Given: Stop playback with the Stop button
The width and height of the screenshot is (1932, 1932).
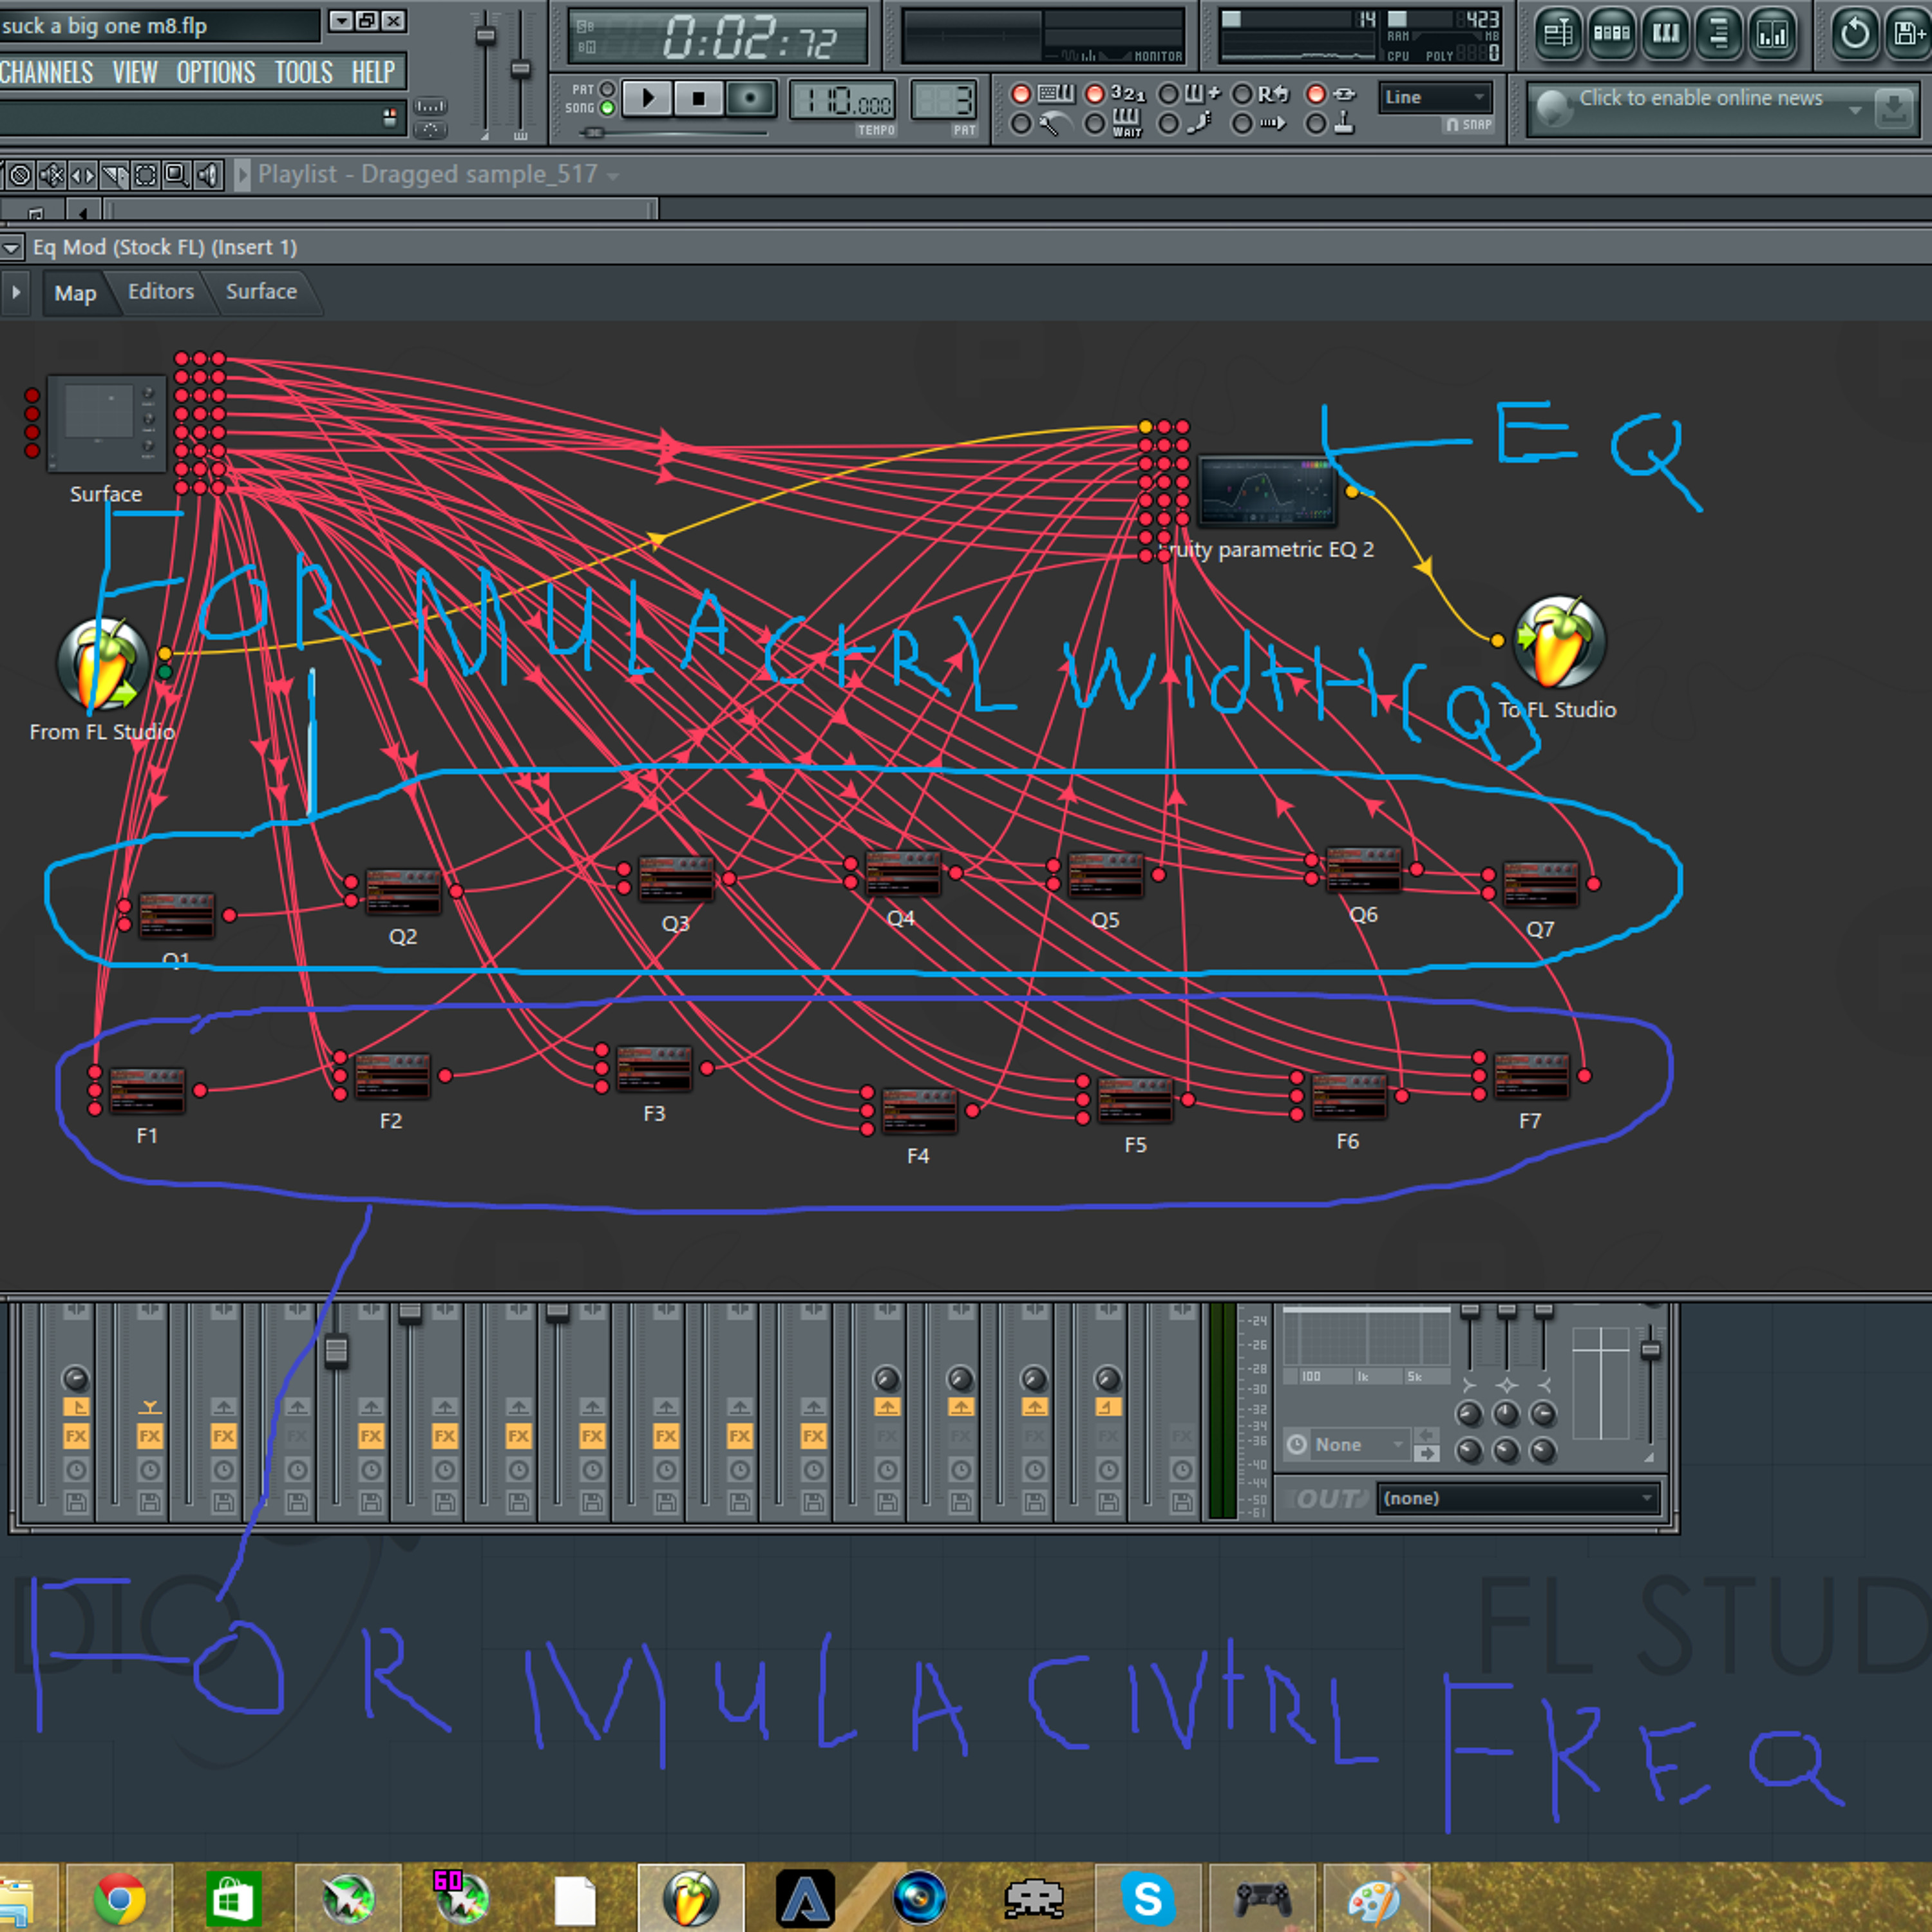Looking at the screenshot, I should pos(698,98).
